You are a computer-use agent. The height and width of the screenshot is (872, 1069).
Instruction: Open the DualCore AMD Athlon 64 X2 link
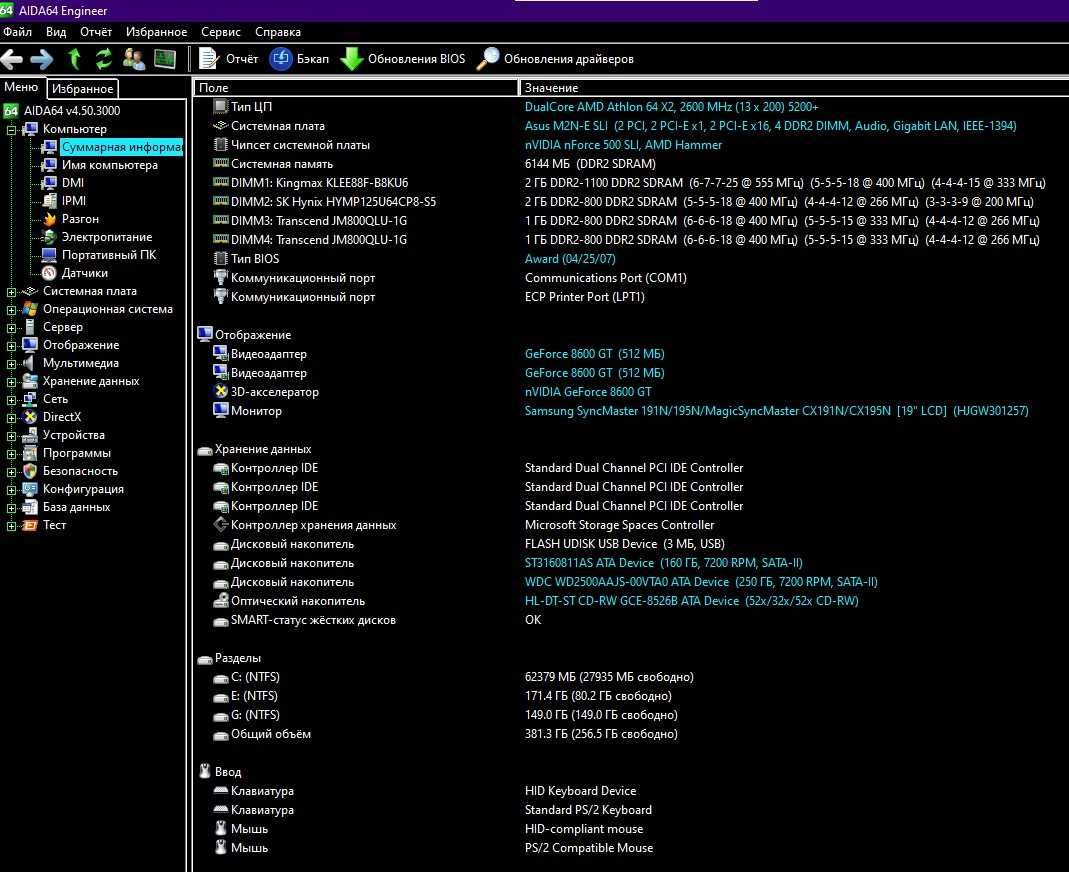click(672, 107)
